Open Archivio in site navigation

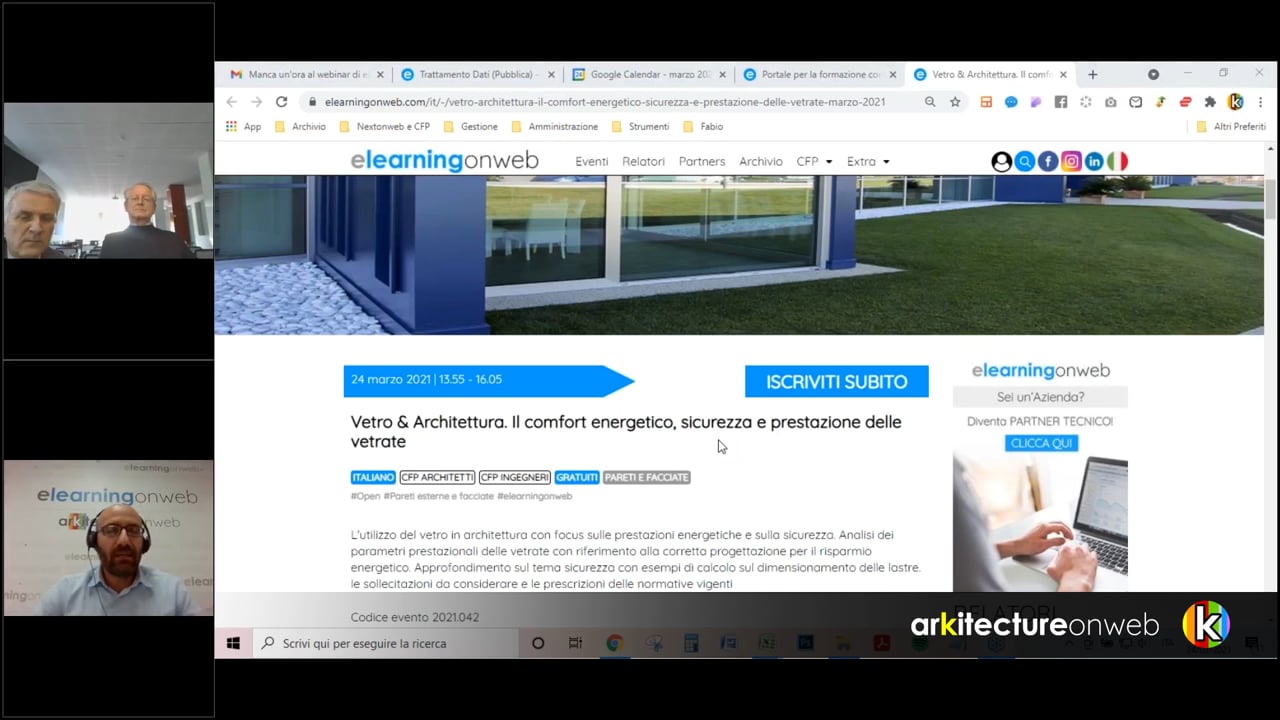pyautogui.click(x=761, y=161)
